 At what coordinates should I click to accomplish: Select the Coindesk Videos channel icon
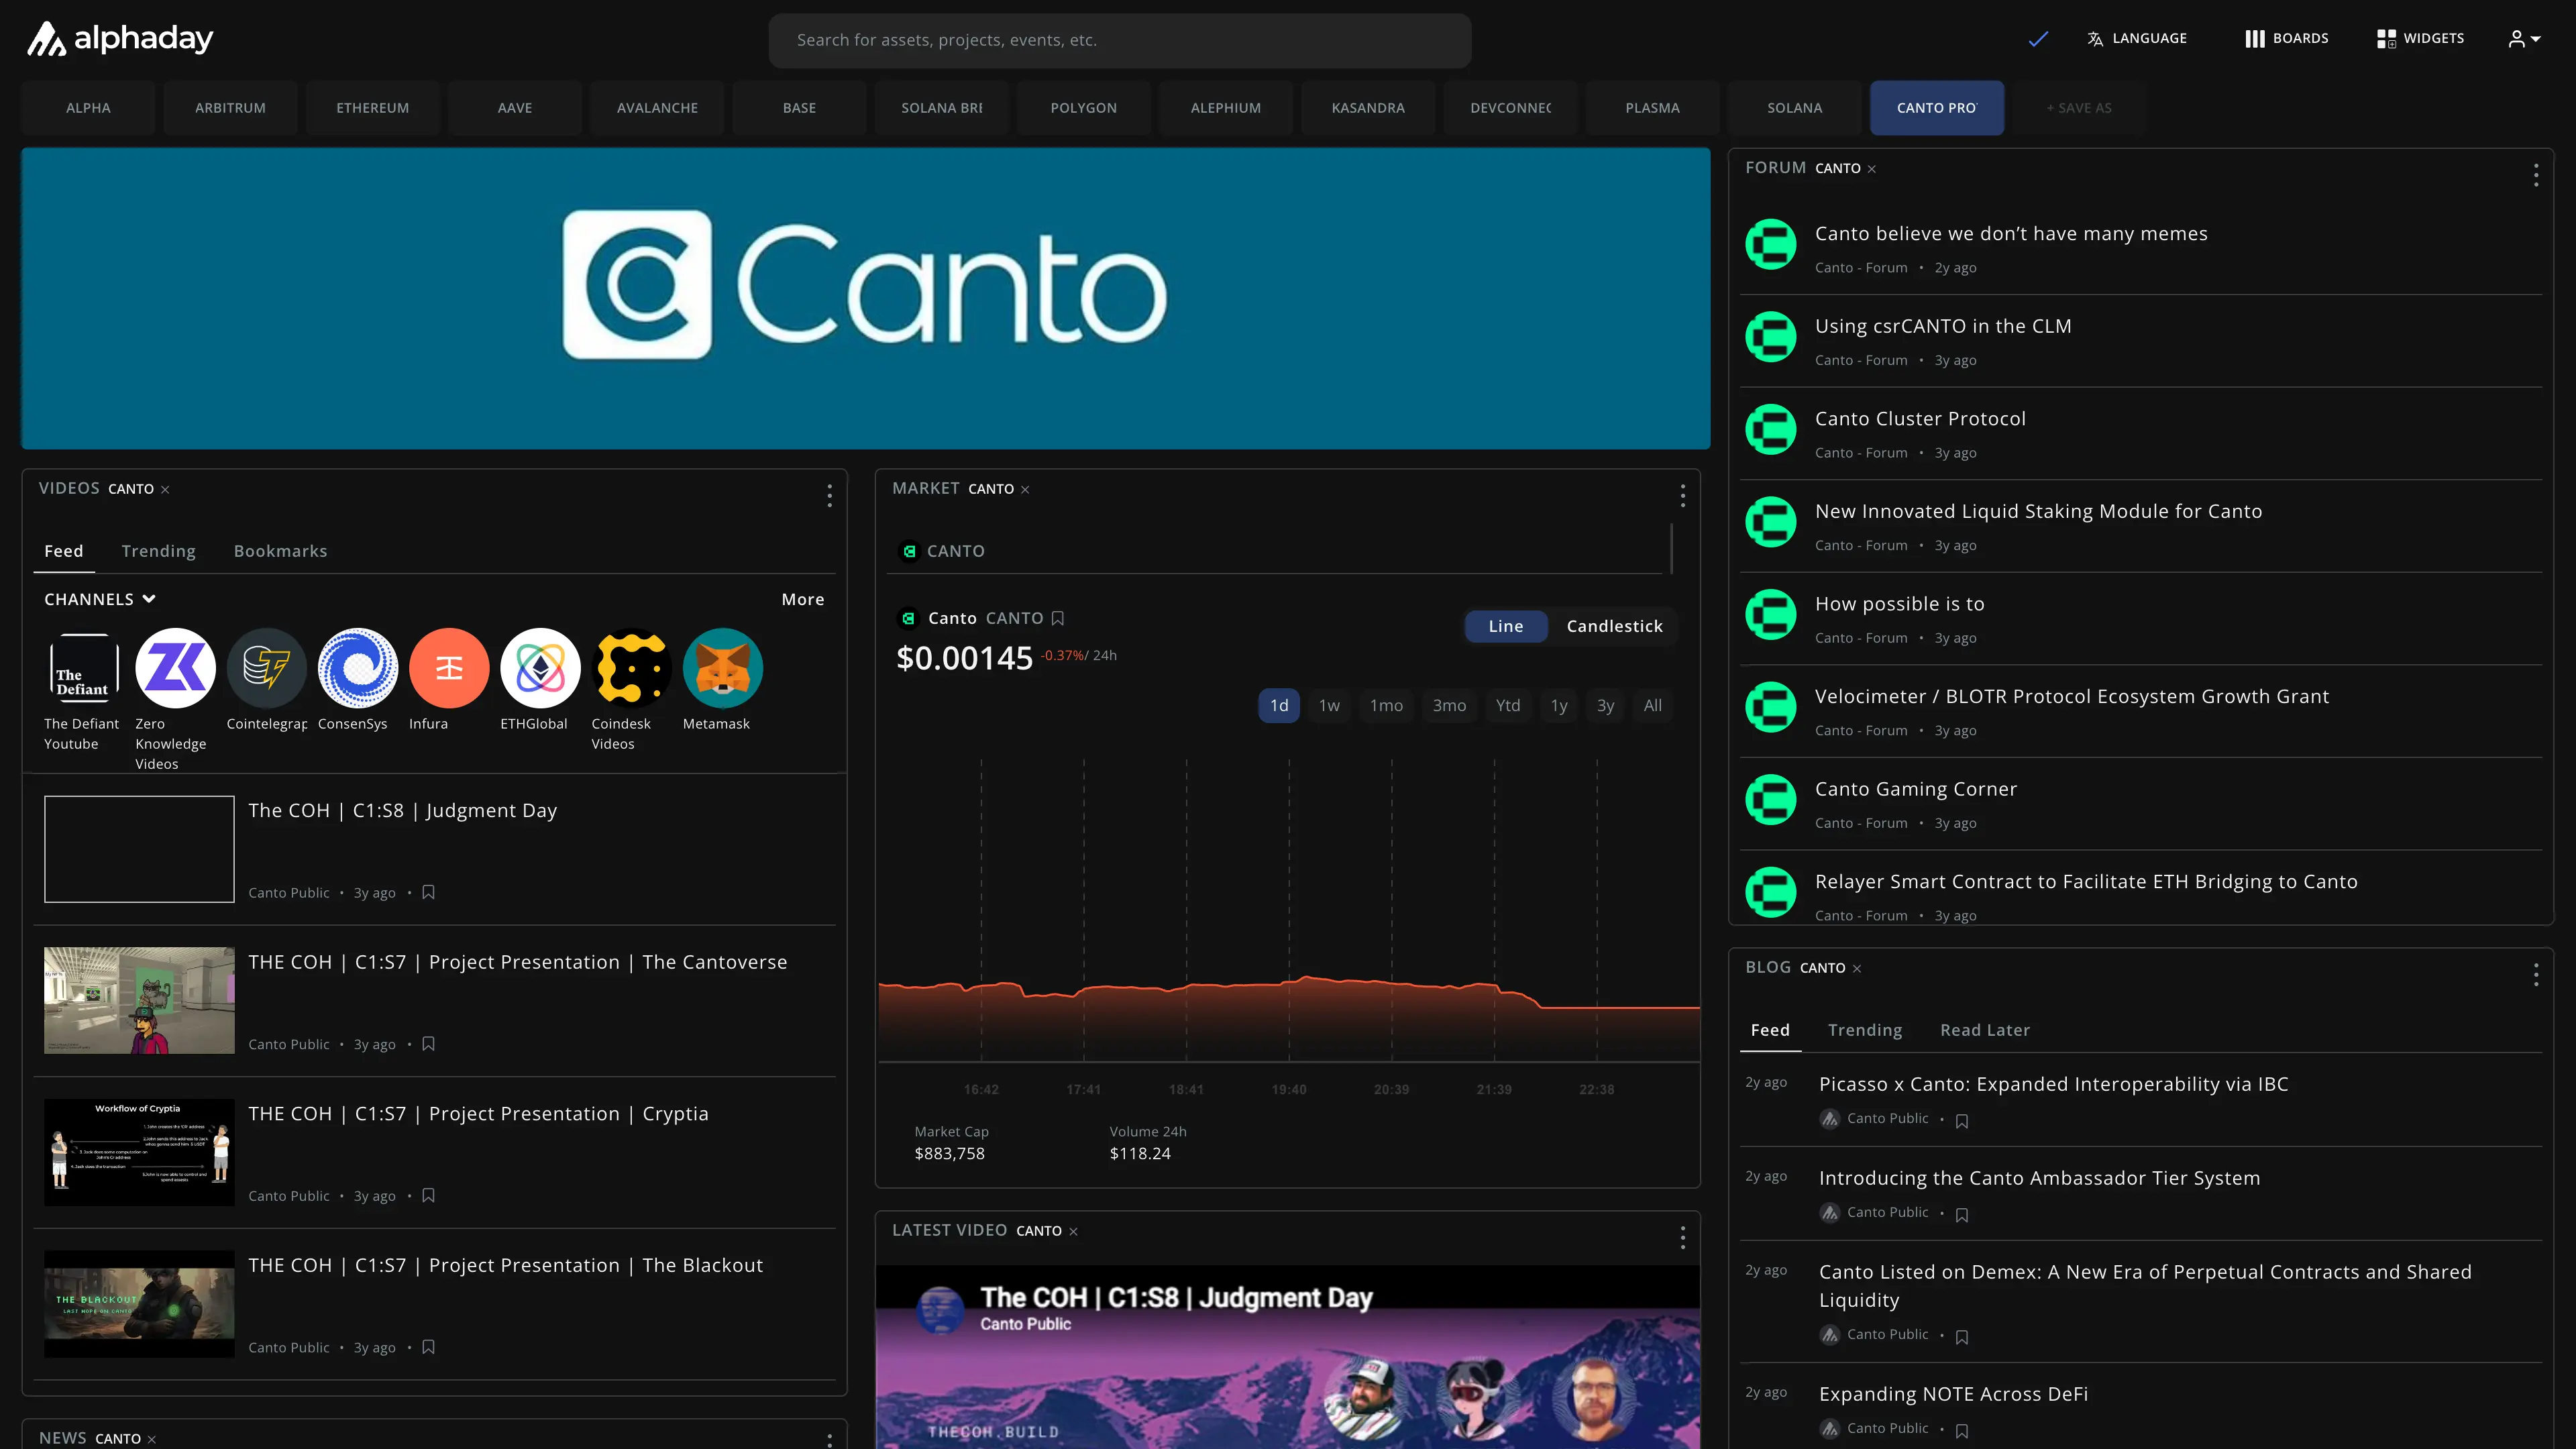point(631,668)
